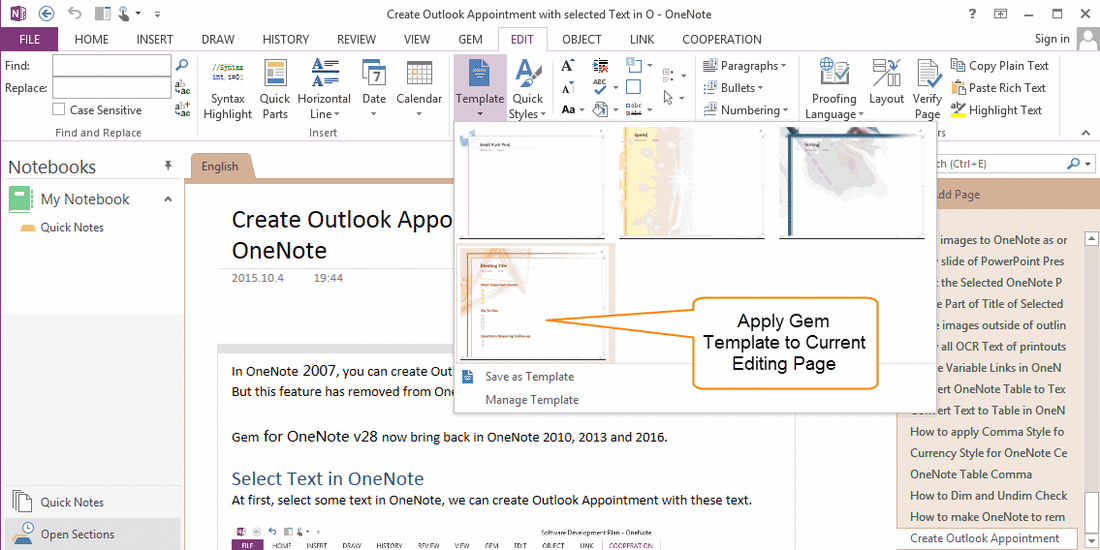Enable the Case Sensitive checkbox
The width and height of the screenshot is (1100, 550).
tap(59, 110)
